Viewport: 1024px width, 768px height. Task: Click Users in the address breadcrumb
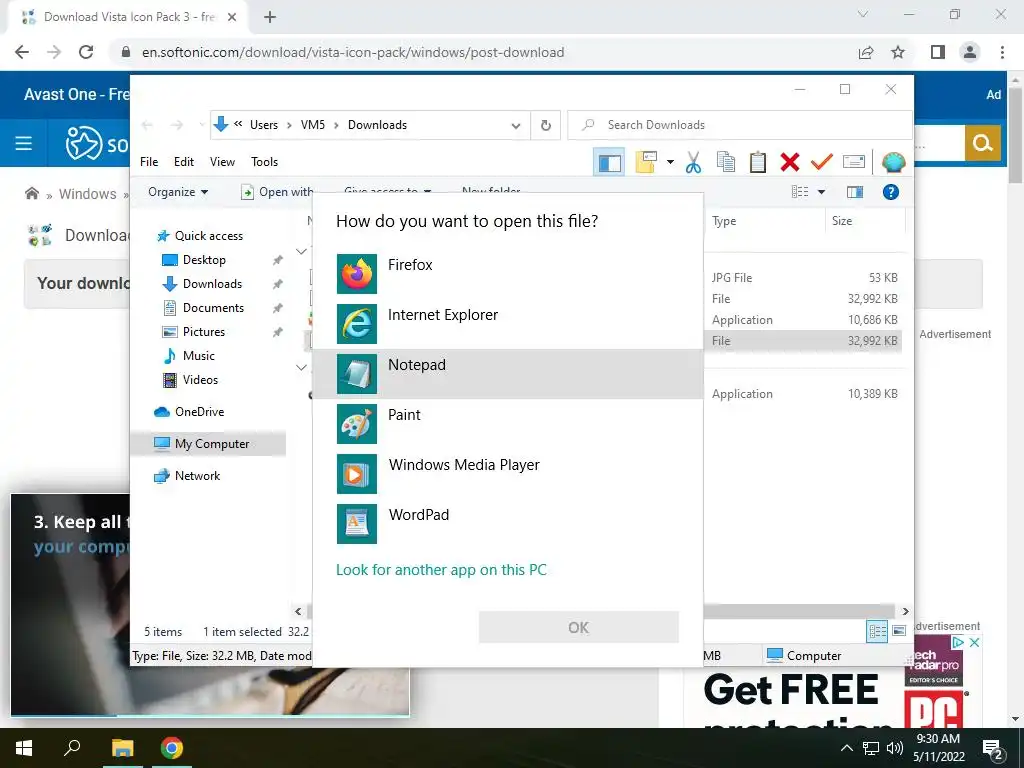[264, 125]
